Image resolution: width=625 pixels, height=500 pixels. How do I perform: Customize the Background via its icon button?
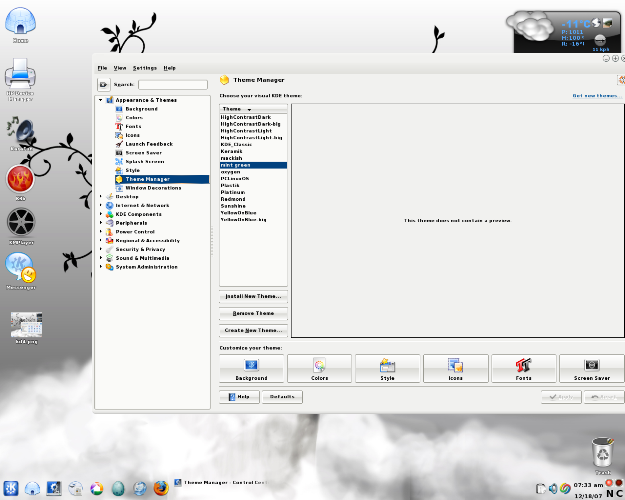point(252,369)
